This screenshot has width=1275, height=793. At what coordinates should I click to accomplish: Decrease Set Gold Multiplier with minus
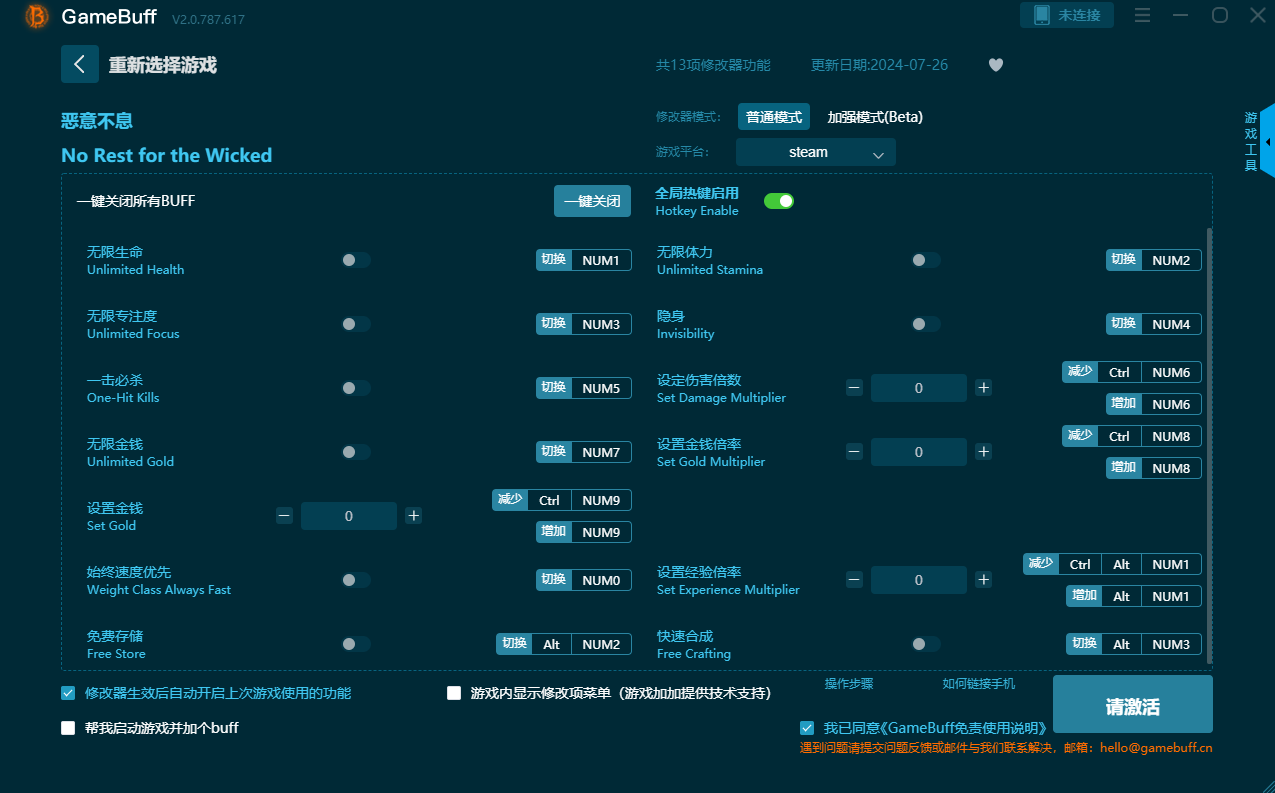point(854,452)
